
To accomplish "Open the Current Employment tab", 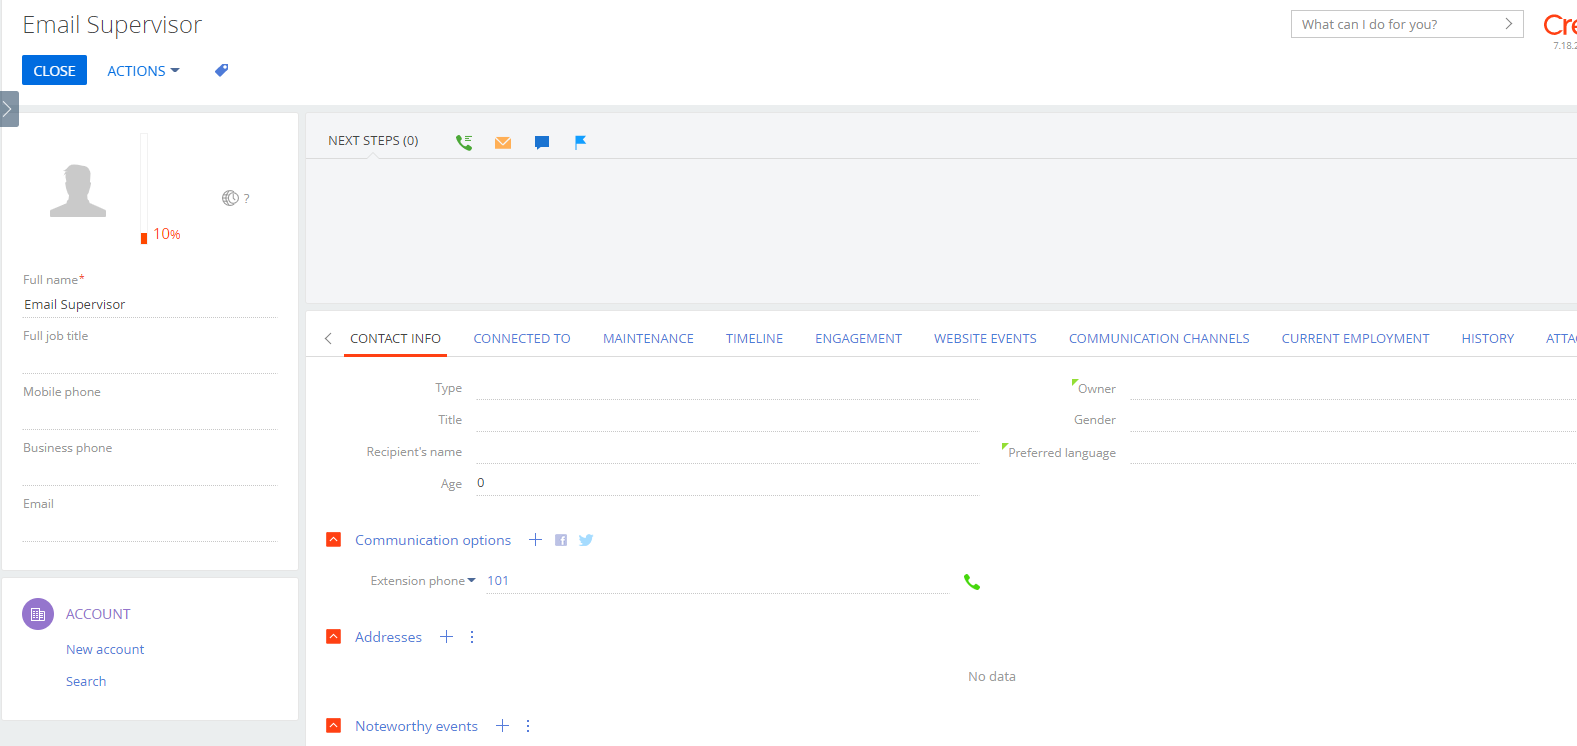I will [1355, 339].
